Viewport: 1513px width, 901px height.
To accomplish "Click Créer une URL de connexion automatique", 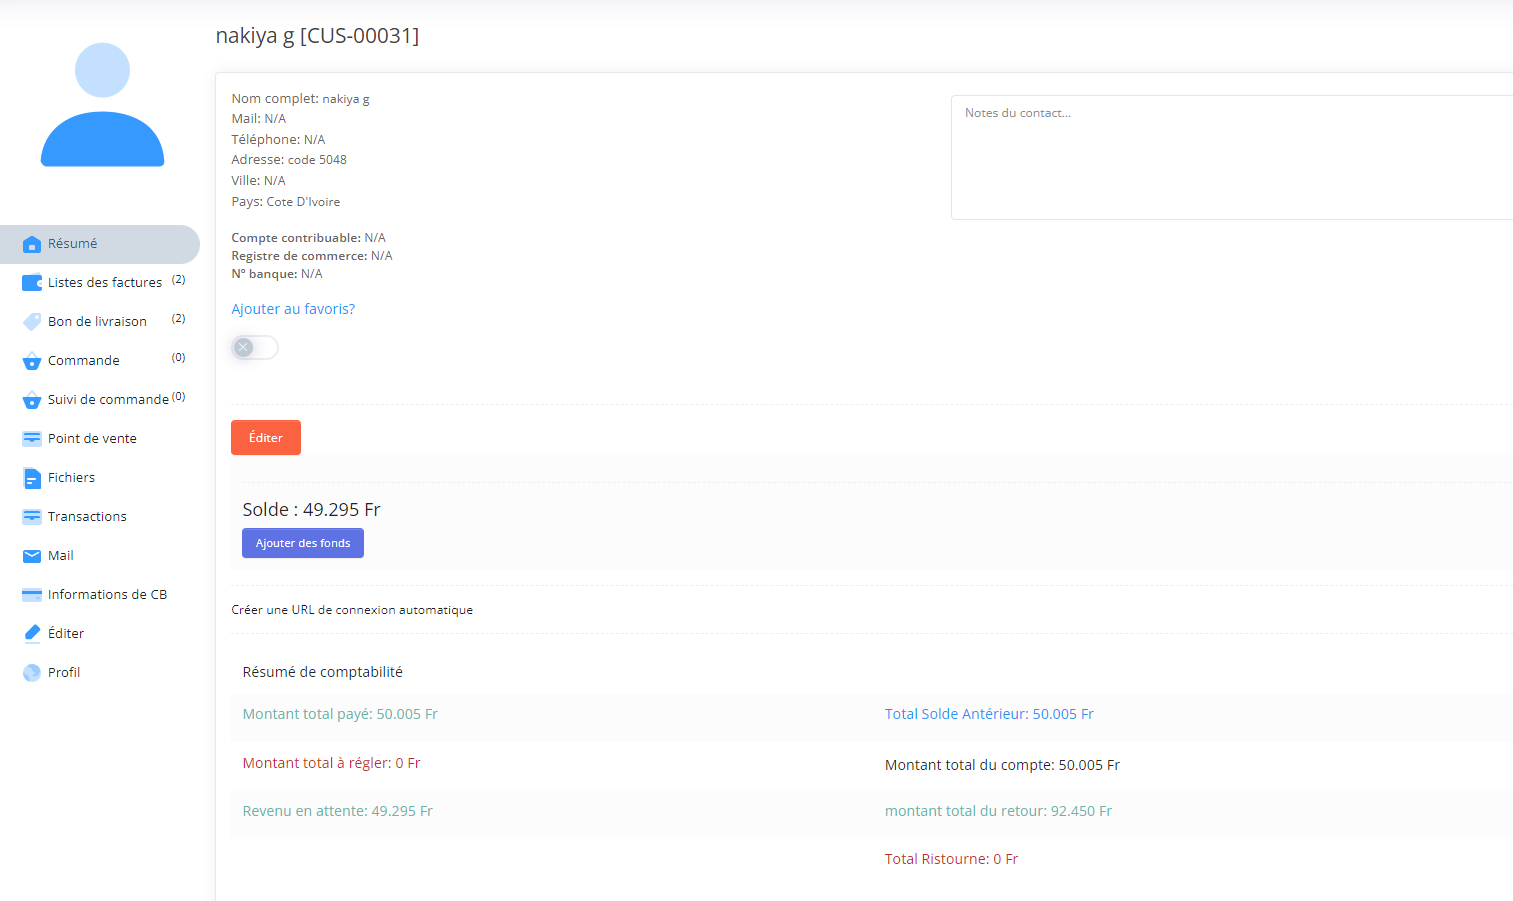I will coord(352,610).
